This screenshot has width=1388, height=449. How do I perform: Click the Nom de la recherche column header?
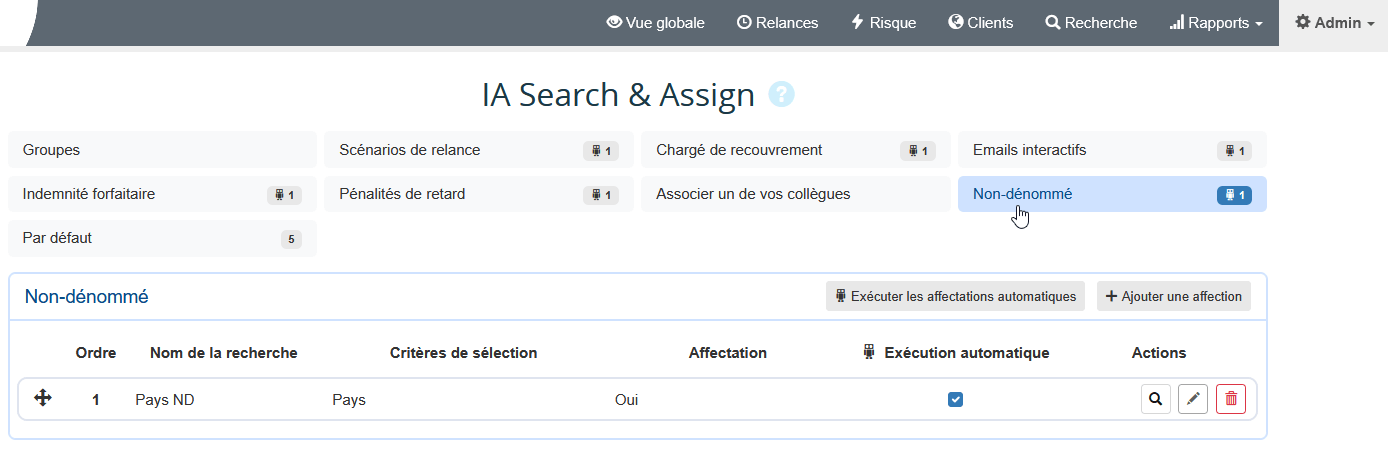224,353
